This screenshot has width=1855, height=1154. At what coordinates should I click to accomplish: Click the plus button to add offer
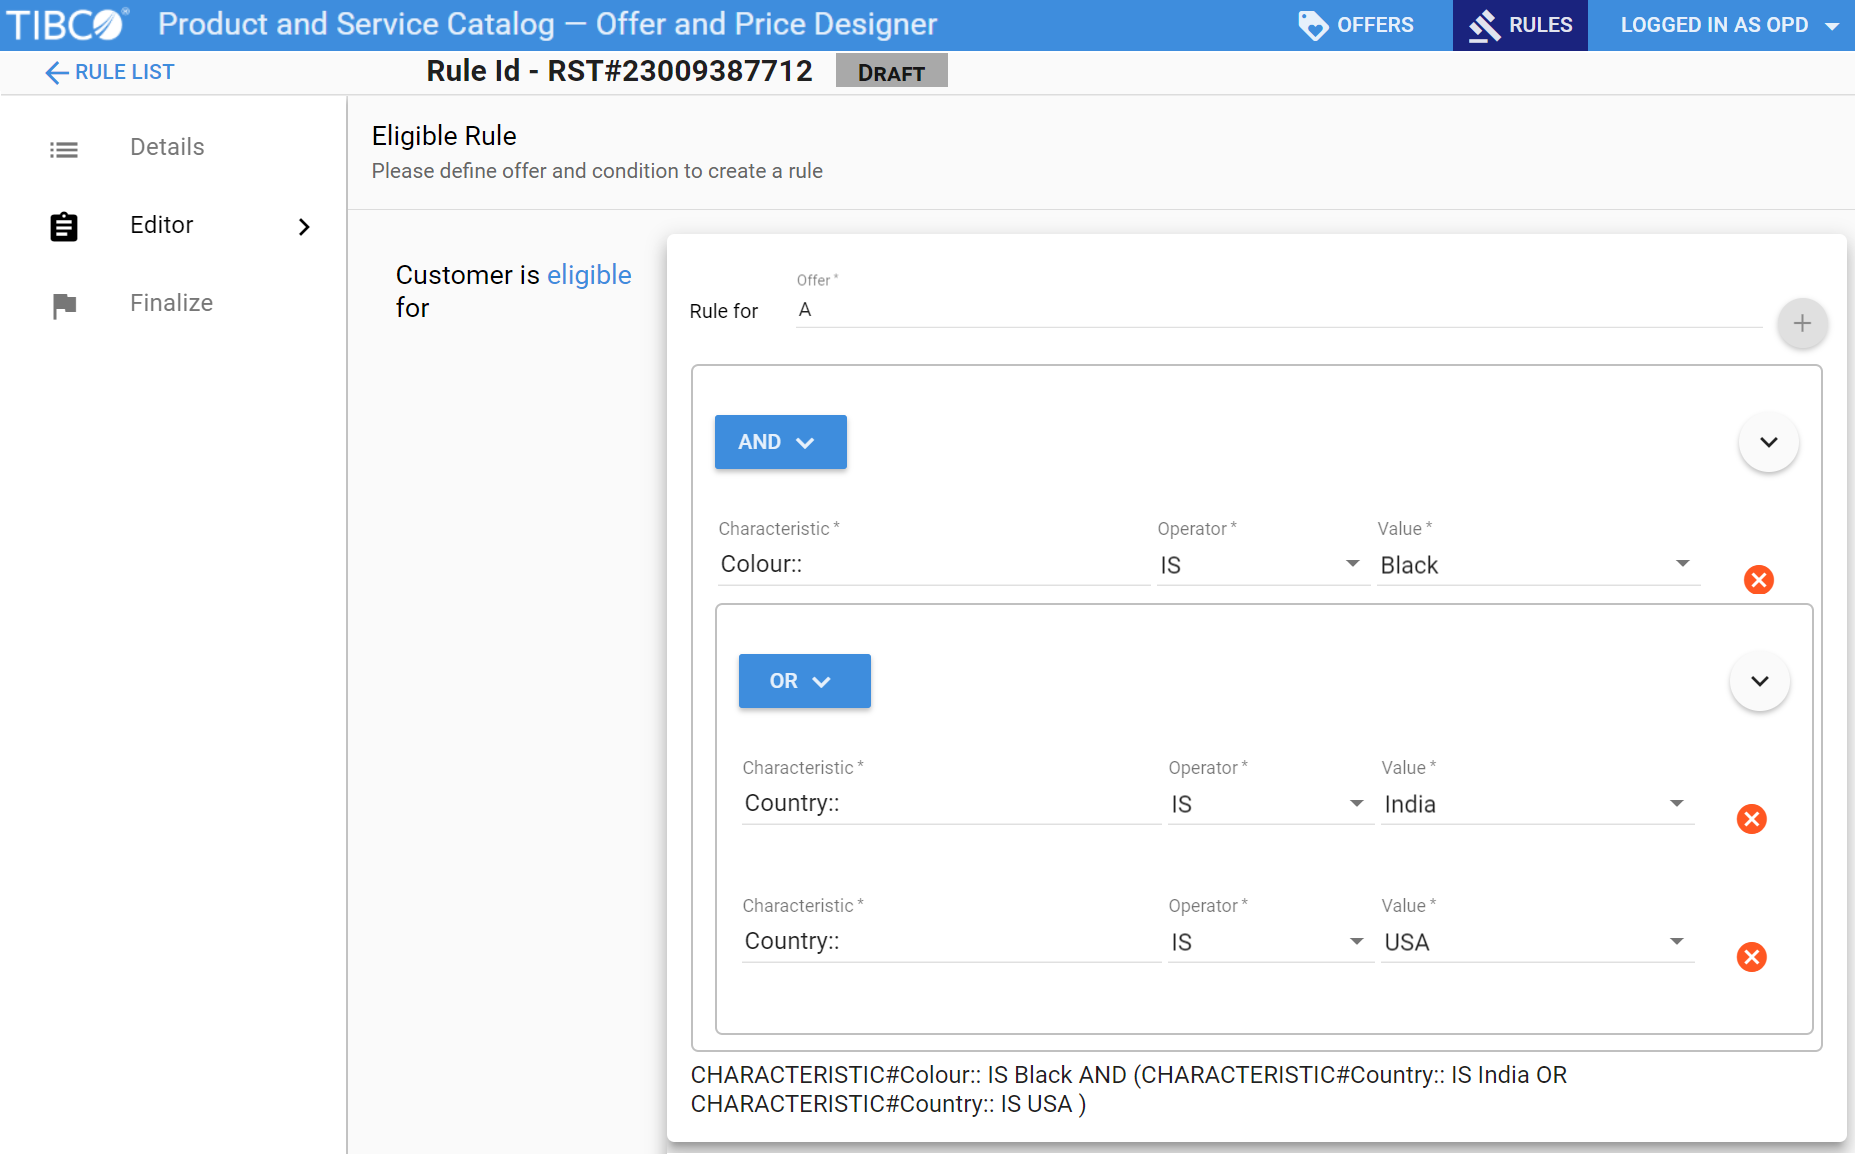click(1801, 324)
